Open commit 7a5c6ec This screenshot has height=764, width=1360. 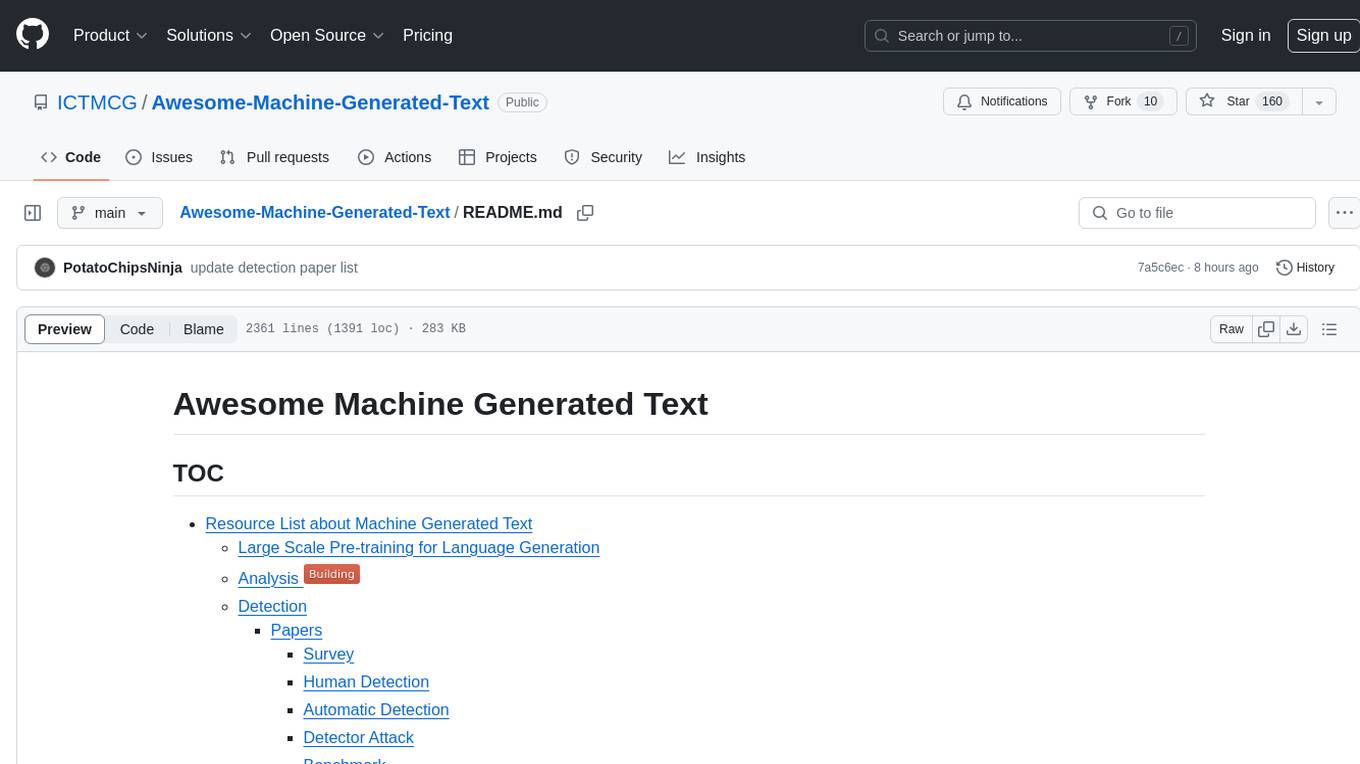(1160, 268)
